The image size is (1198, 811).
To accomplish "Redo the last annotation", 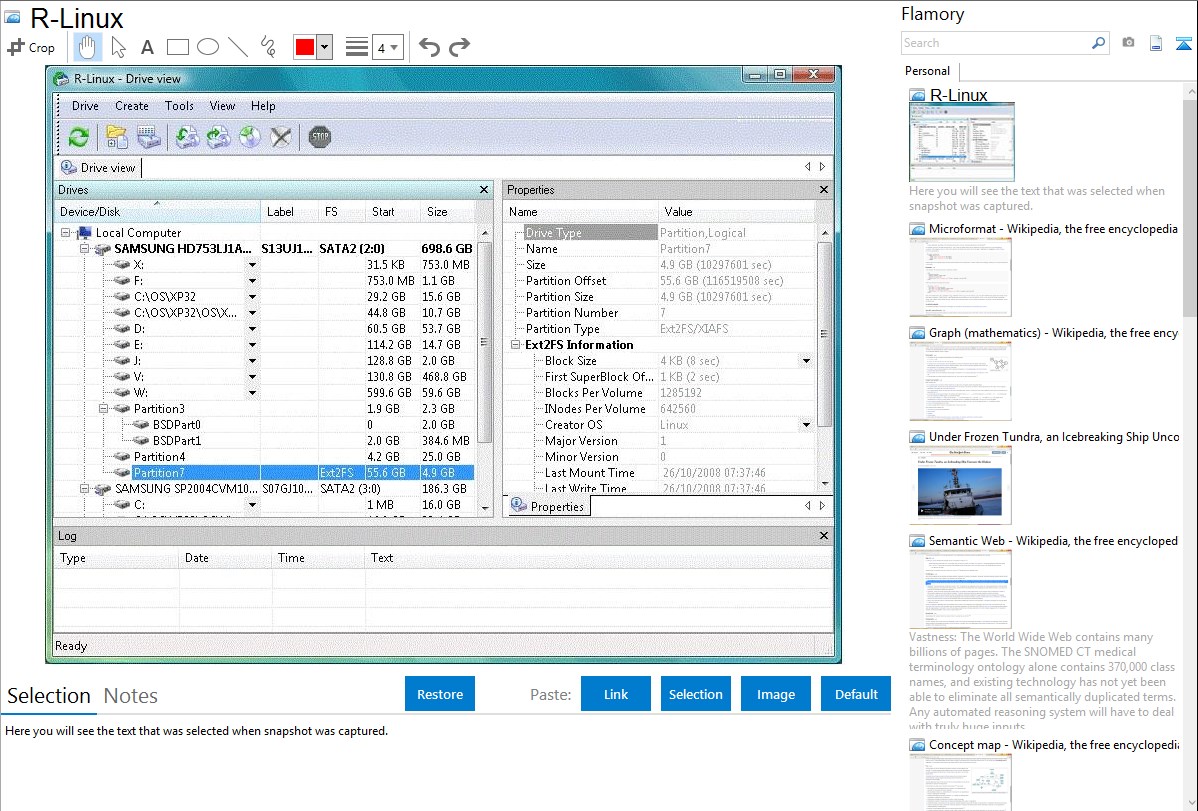I will (x=459, y=47).
